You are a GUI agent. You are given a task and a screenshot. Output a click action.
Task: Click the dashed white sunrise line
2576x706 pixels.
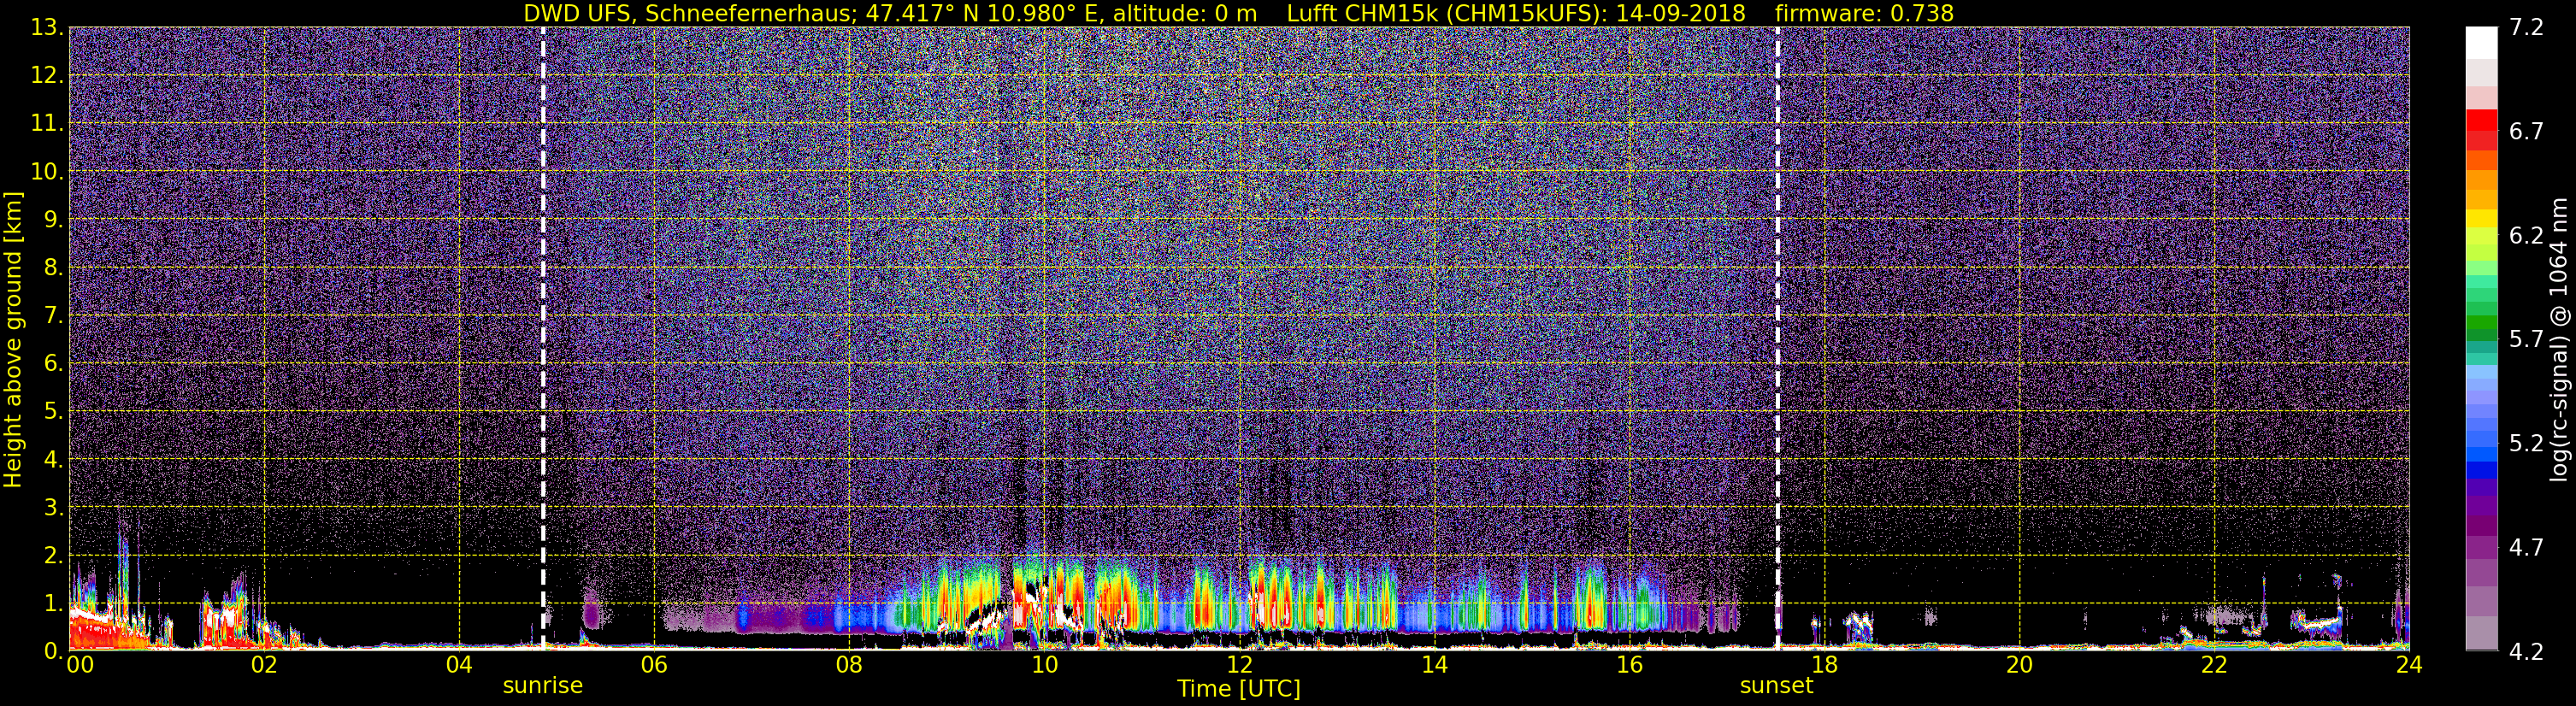[x=543, y=338]
